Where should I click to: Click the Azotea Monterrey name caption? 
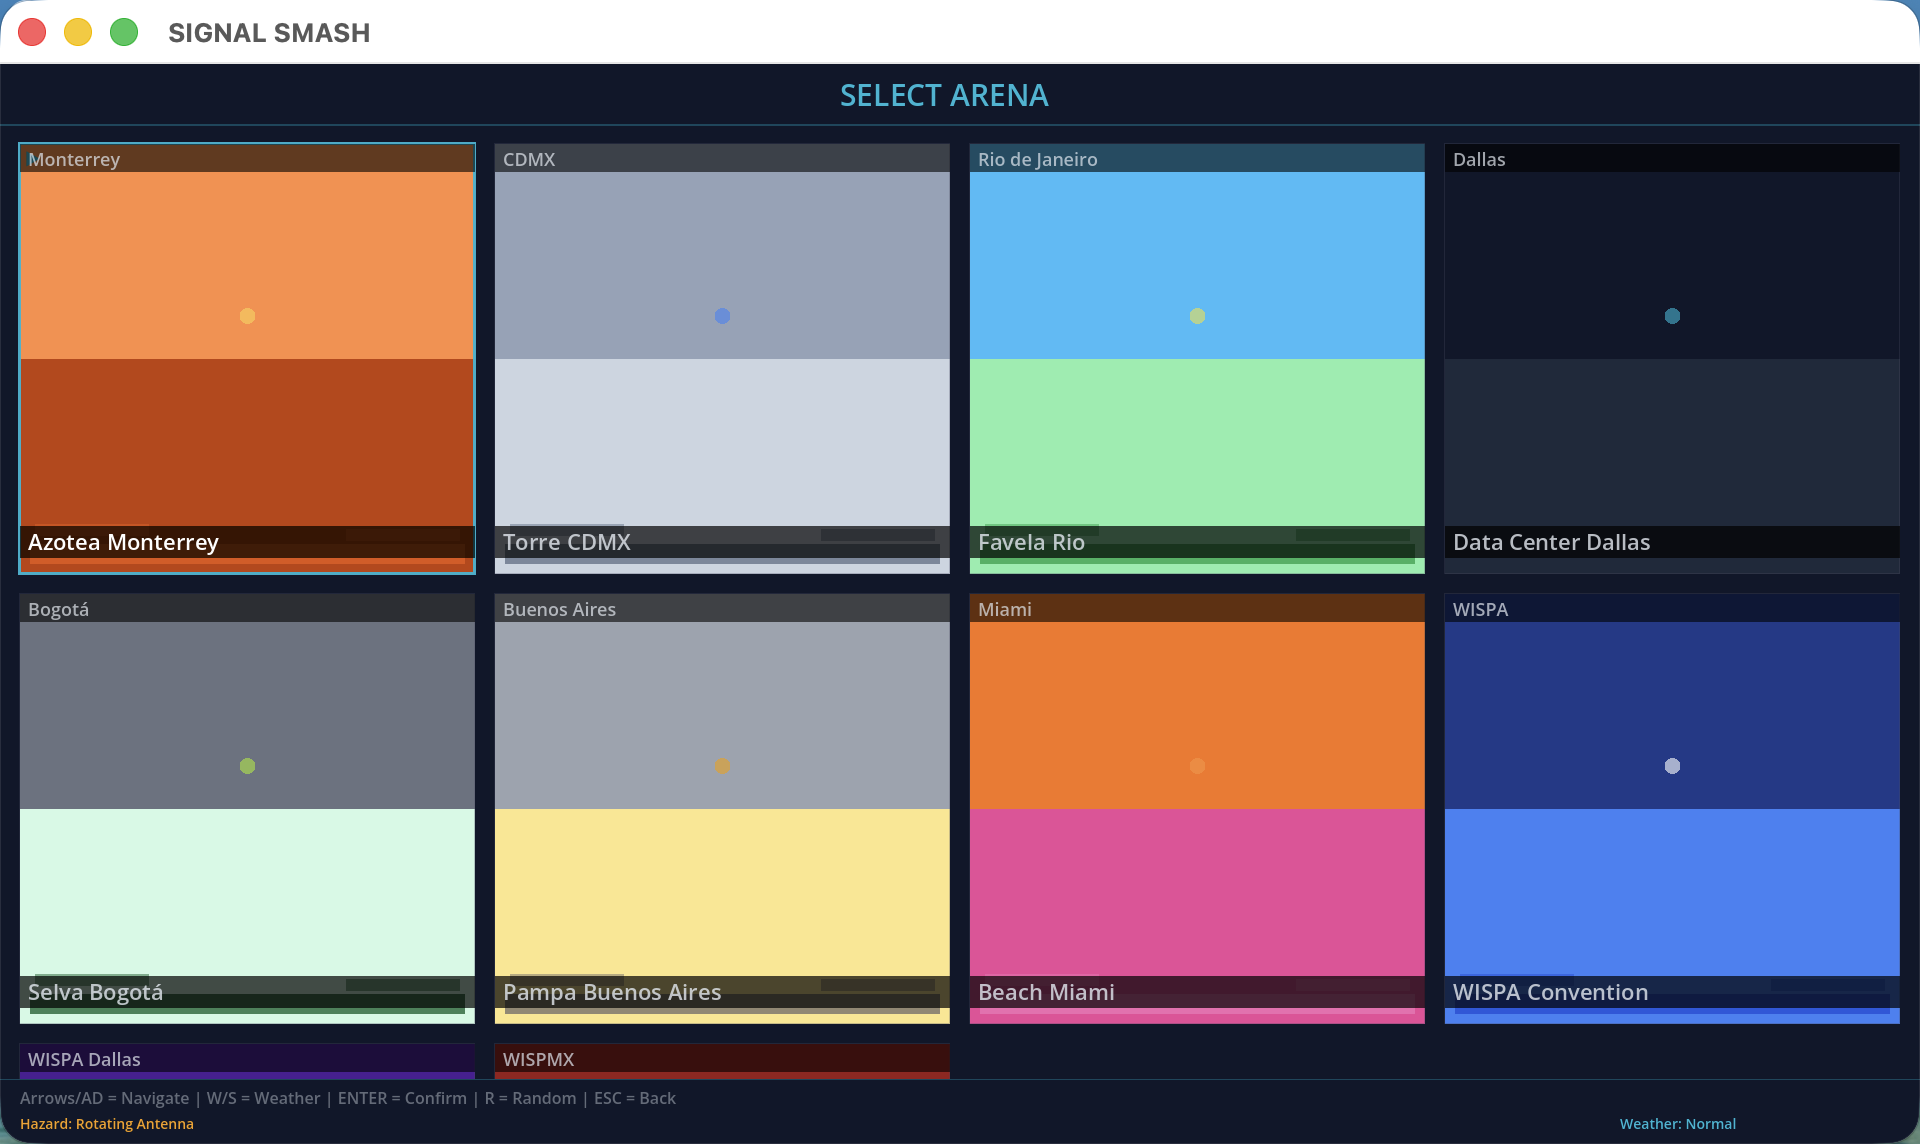(x=123, y=542)
